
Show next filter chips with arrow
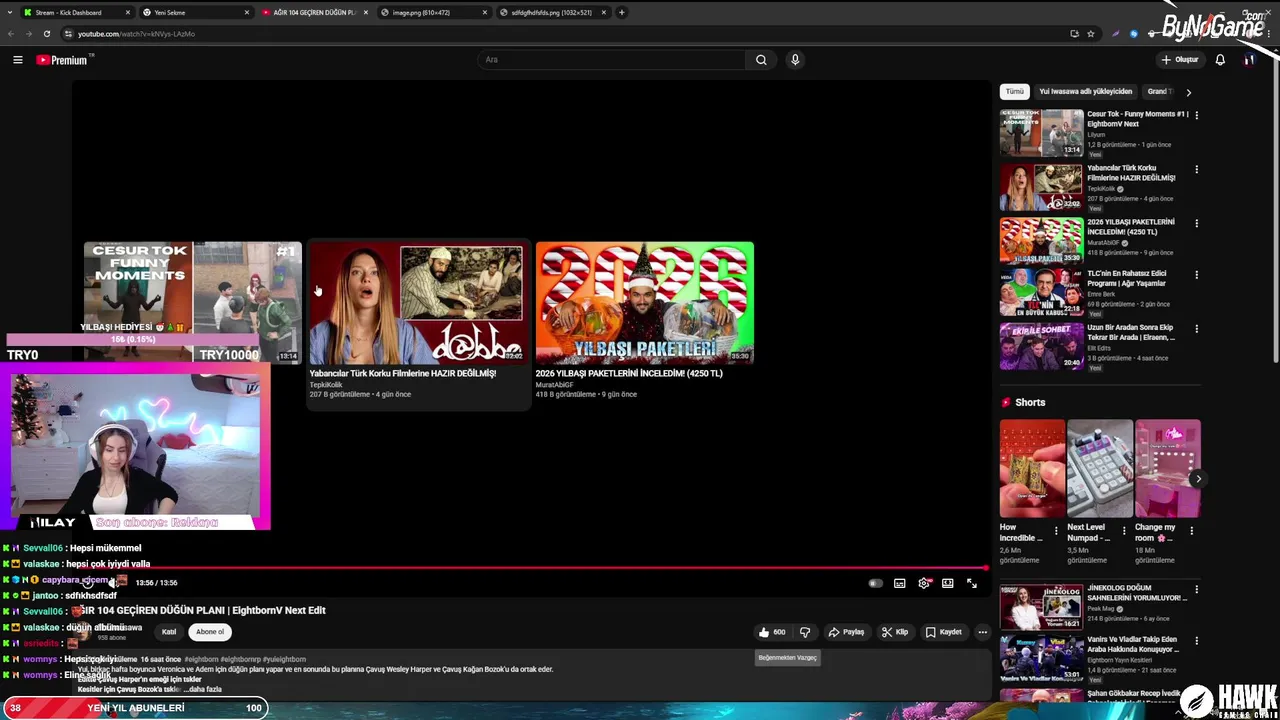click(x=1188, y=92)
